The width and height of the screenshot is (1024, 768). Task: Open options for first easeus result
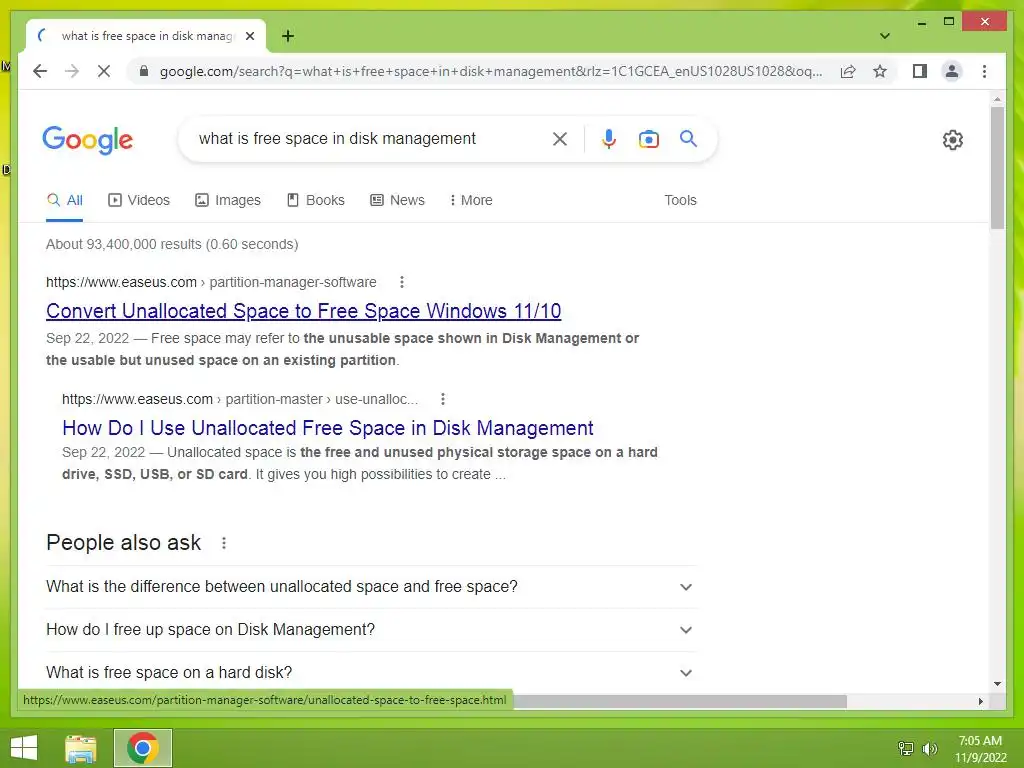pyautogui.click(x=402, y=282)
